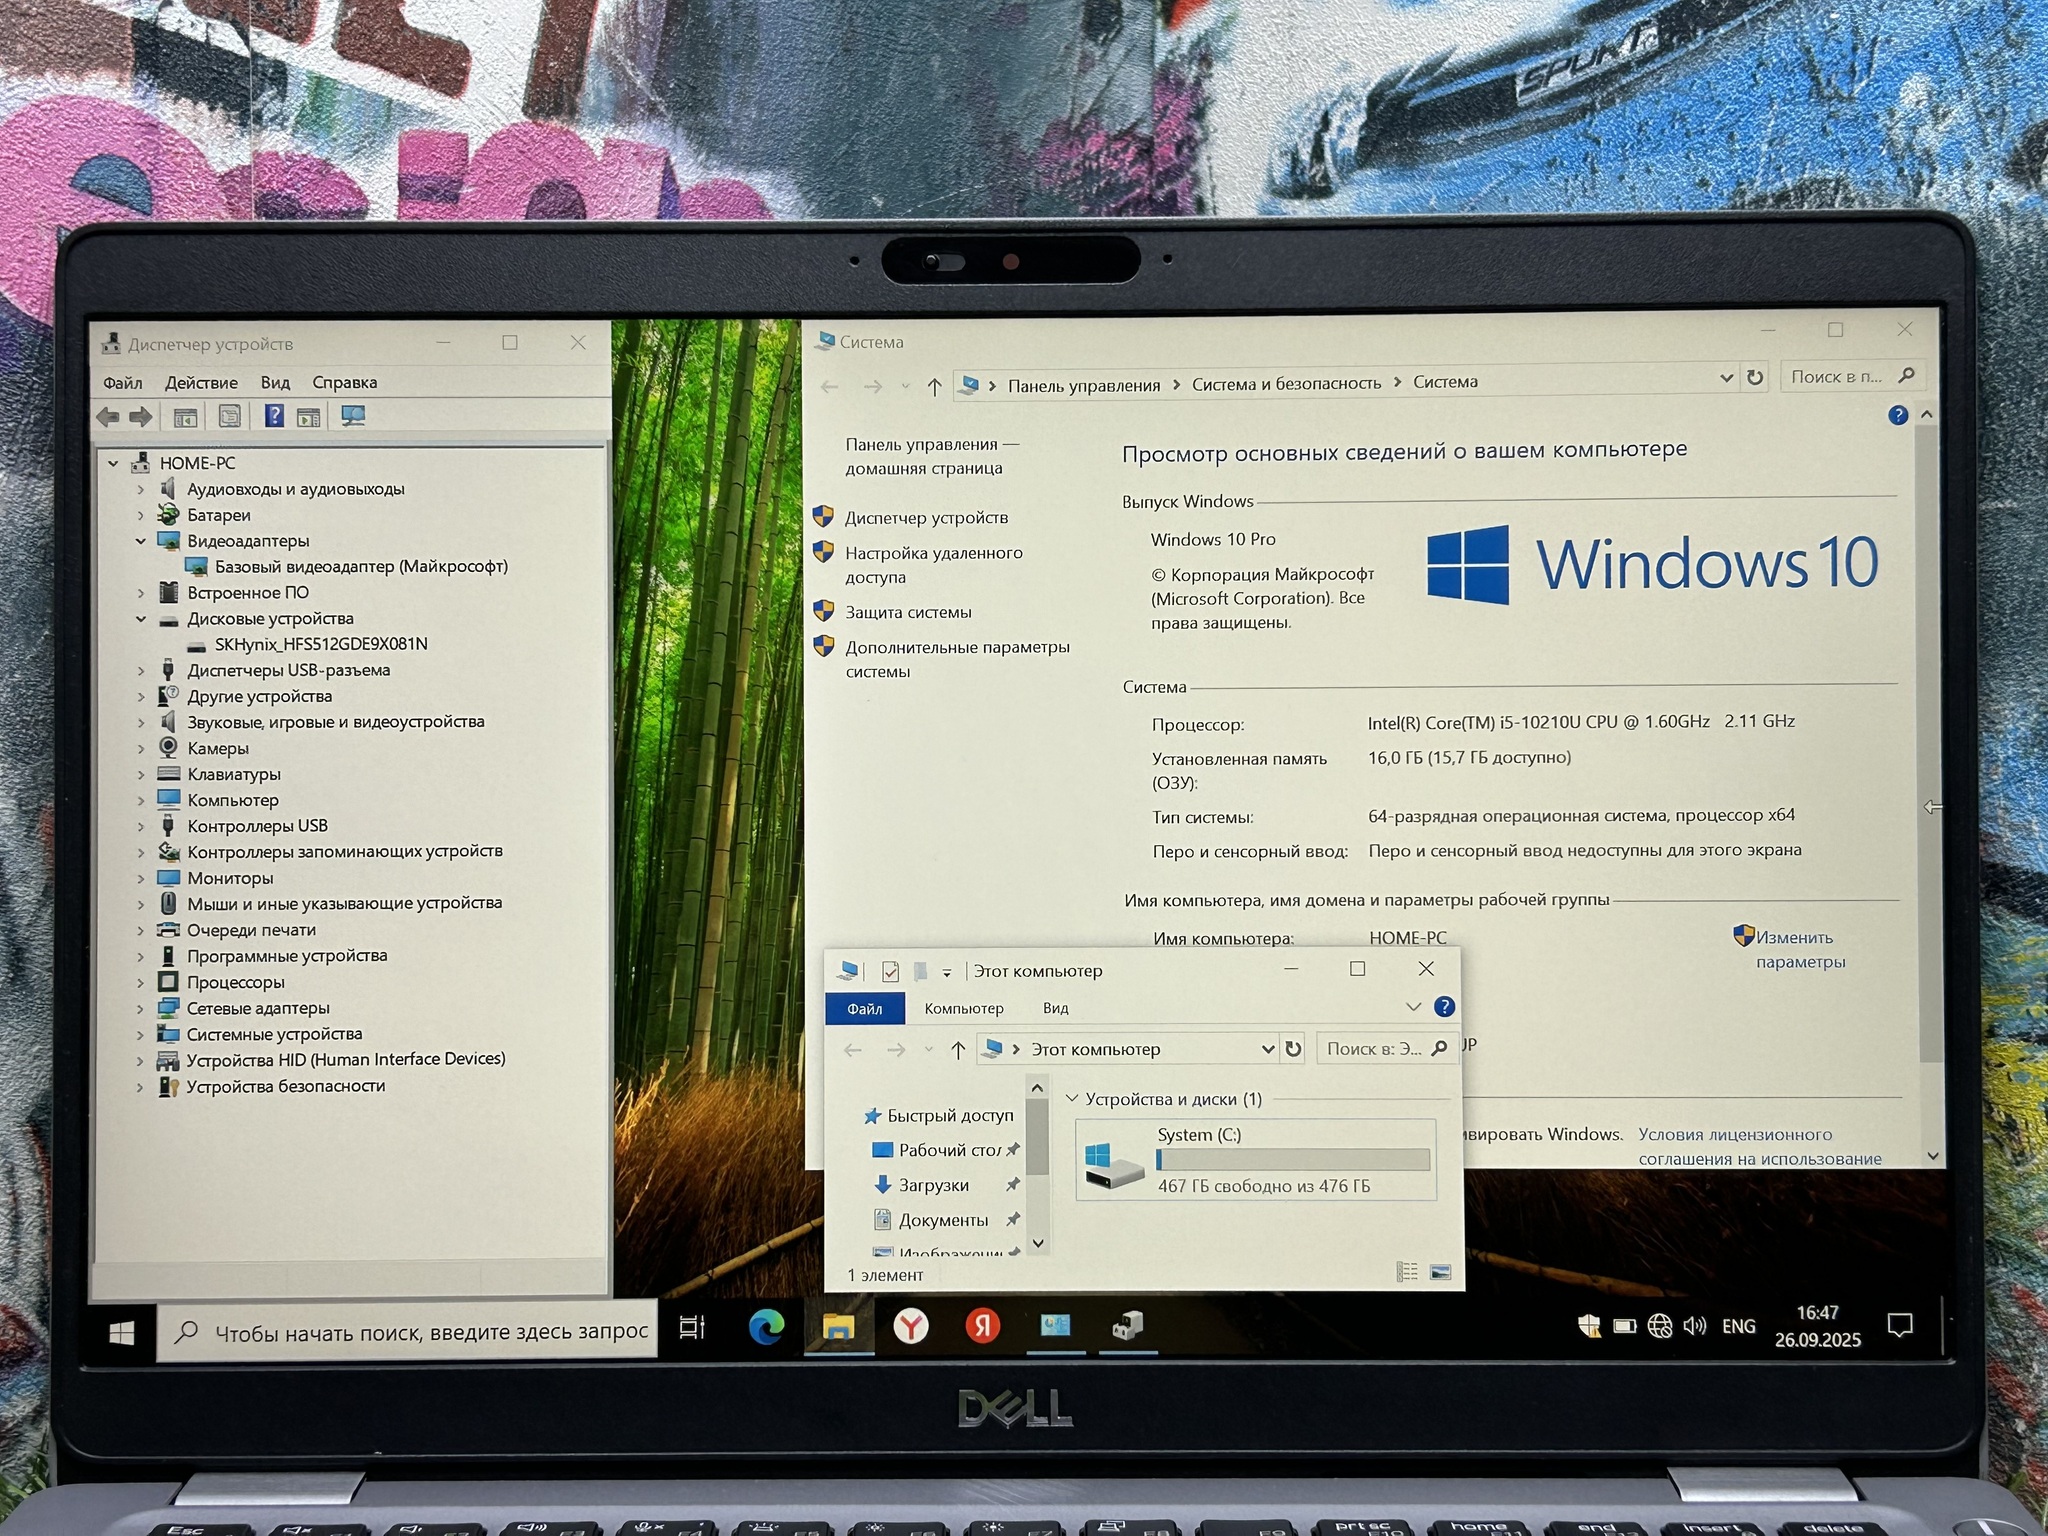Click the speaker volume icon in system tray
Viewport: 2048px width, 1536px height.
[x=1694, y=1326]
